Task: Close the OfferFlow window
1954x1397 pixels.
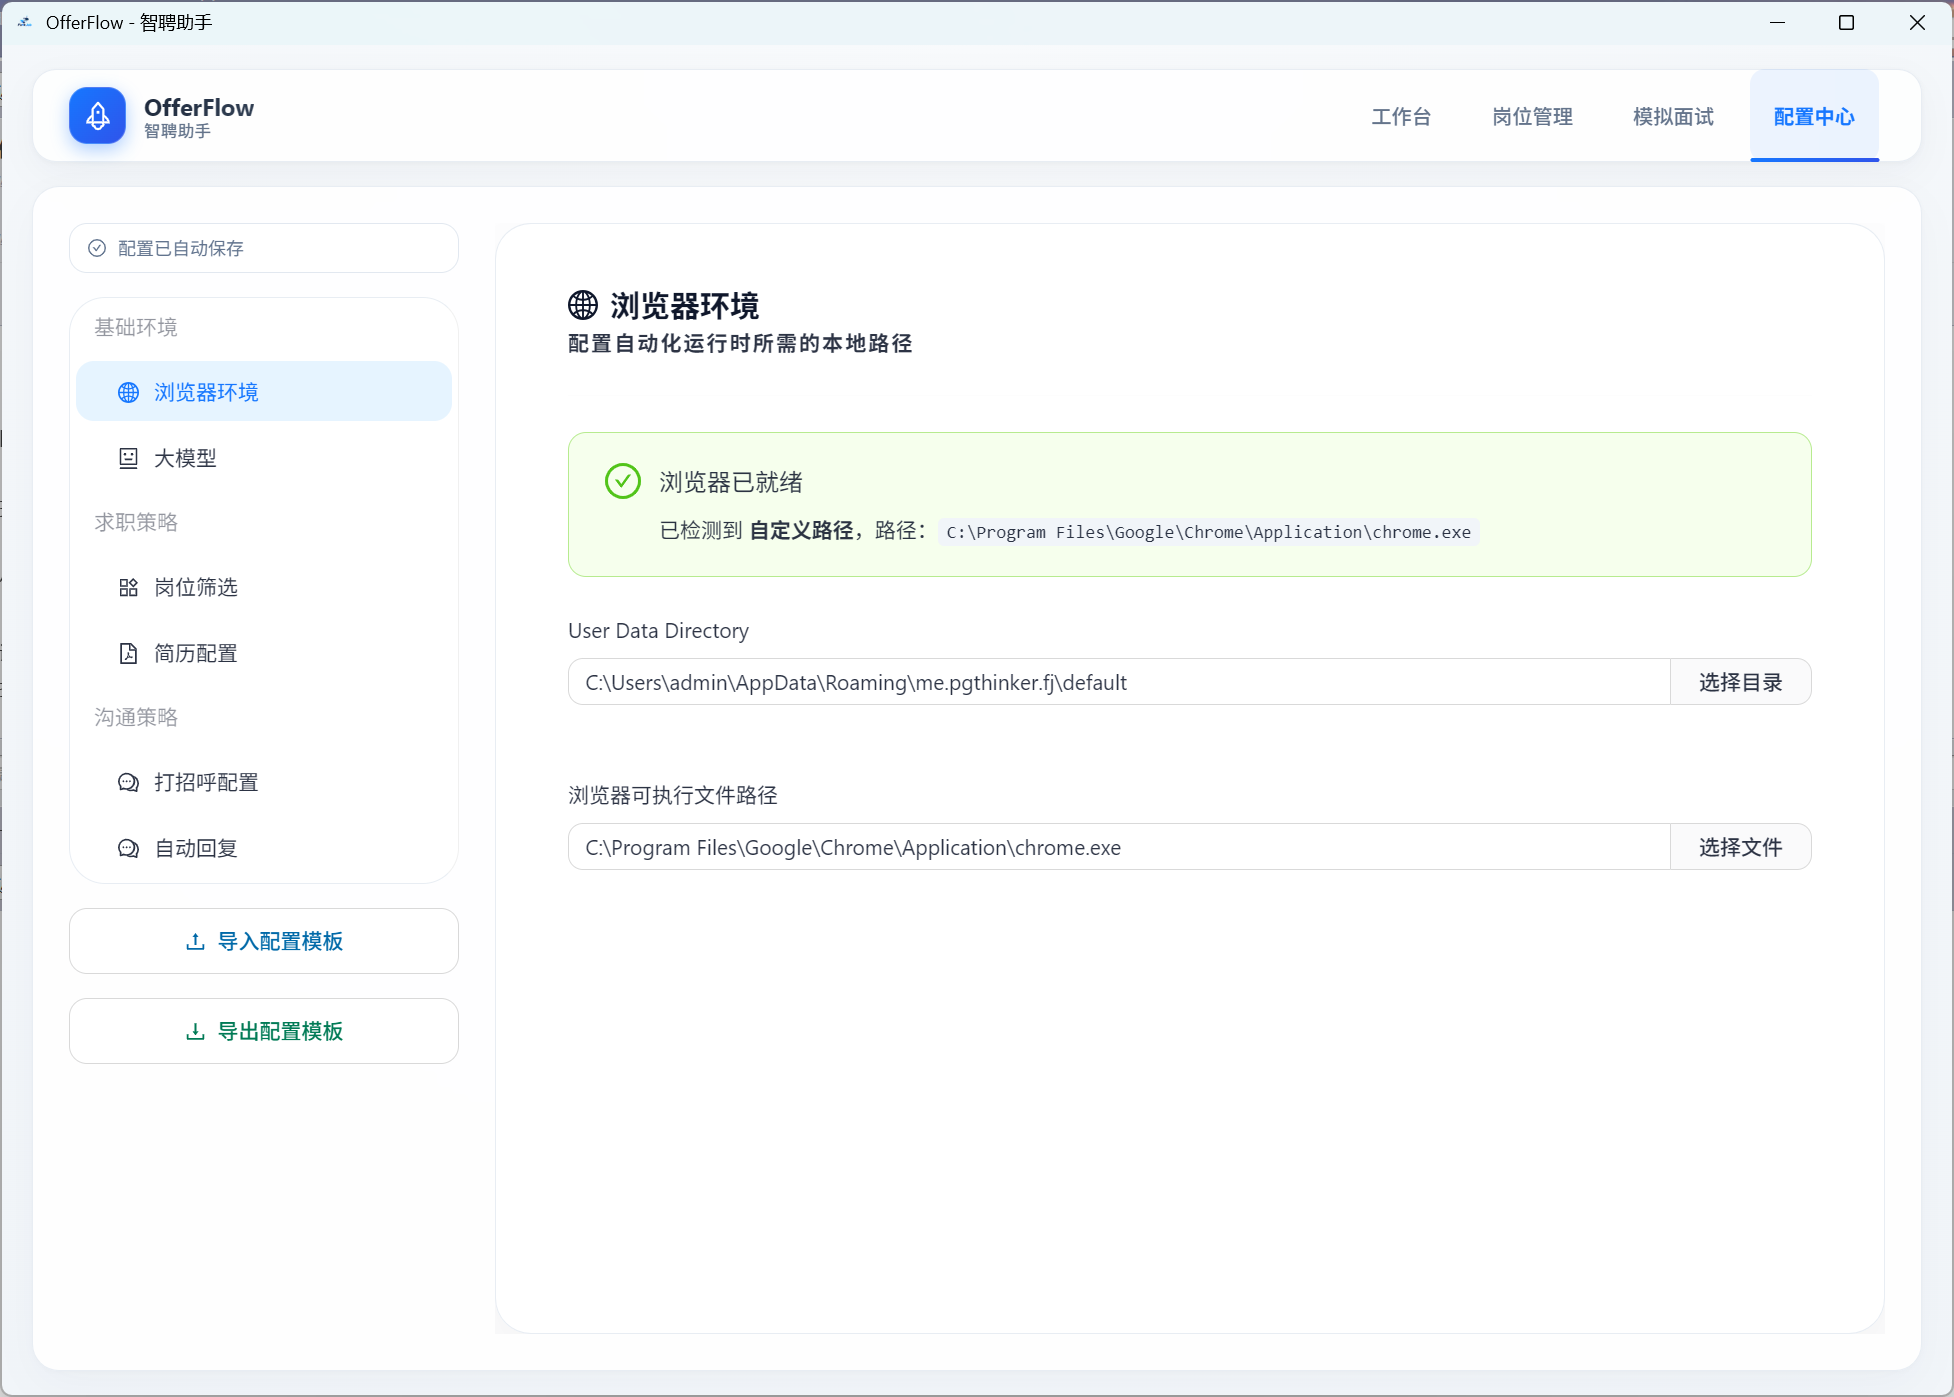Action: (1916, 22)
